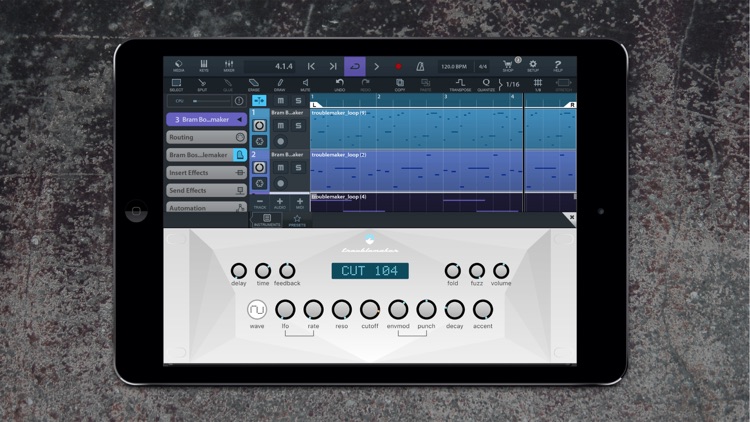Viewport: 750px width, 422px height.
Task: Click the Paste tool
Action: click(425, 85)
